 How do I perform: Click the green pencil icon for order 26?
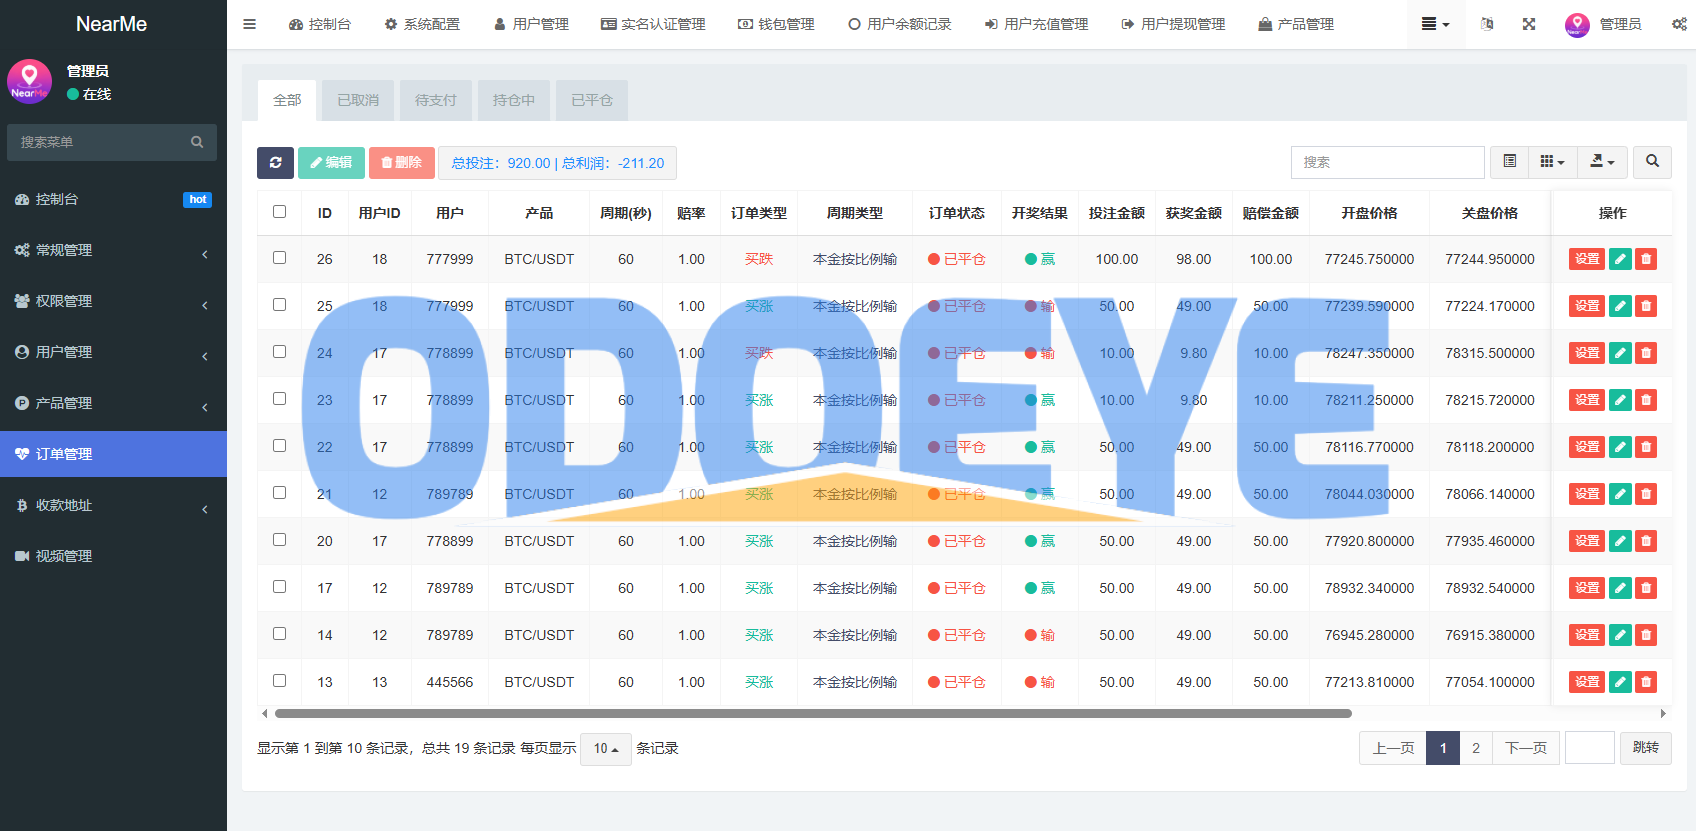[x=1620, y=259]
